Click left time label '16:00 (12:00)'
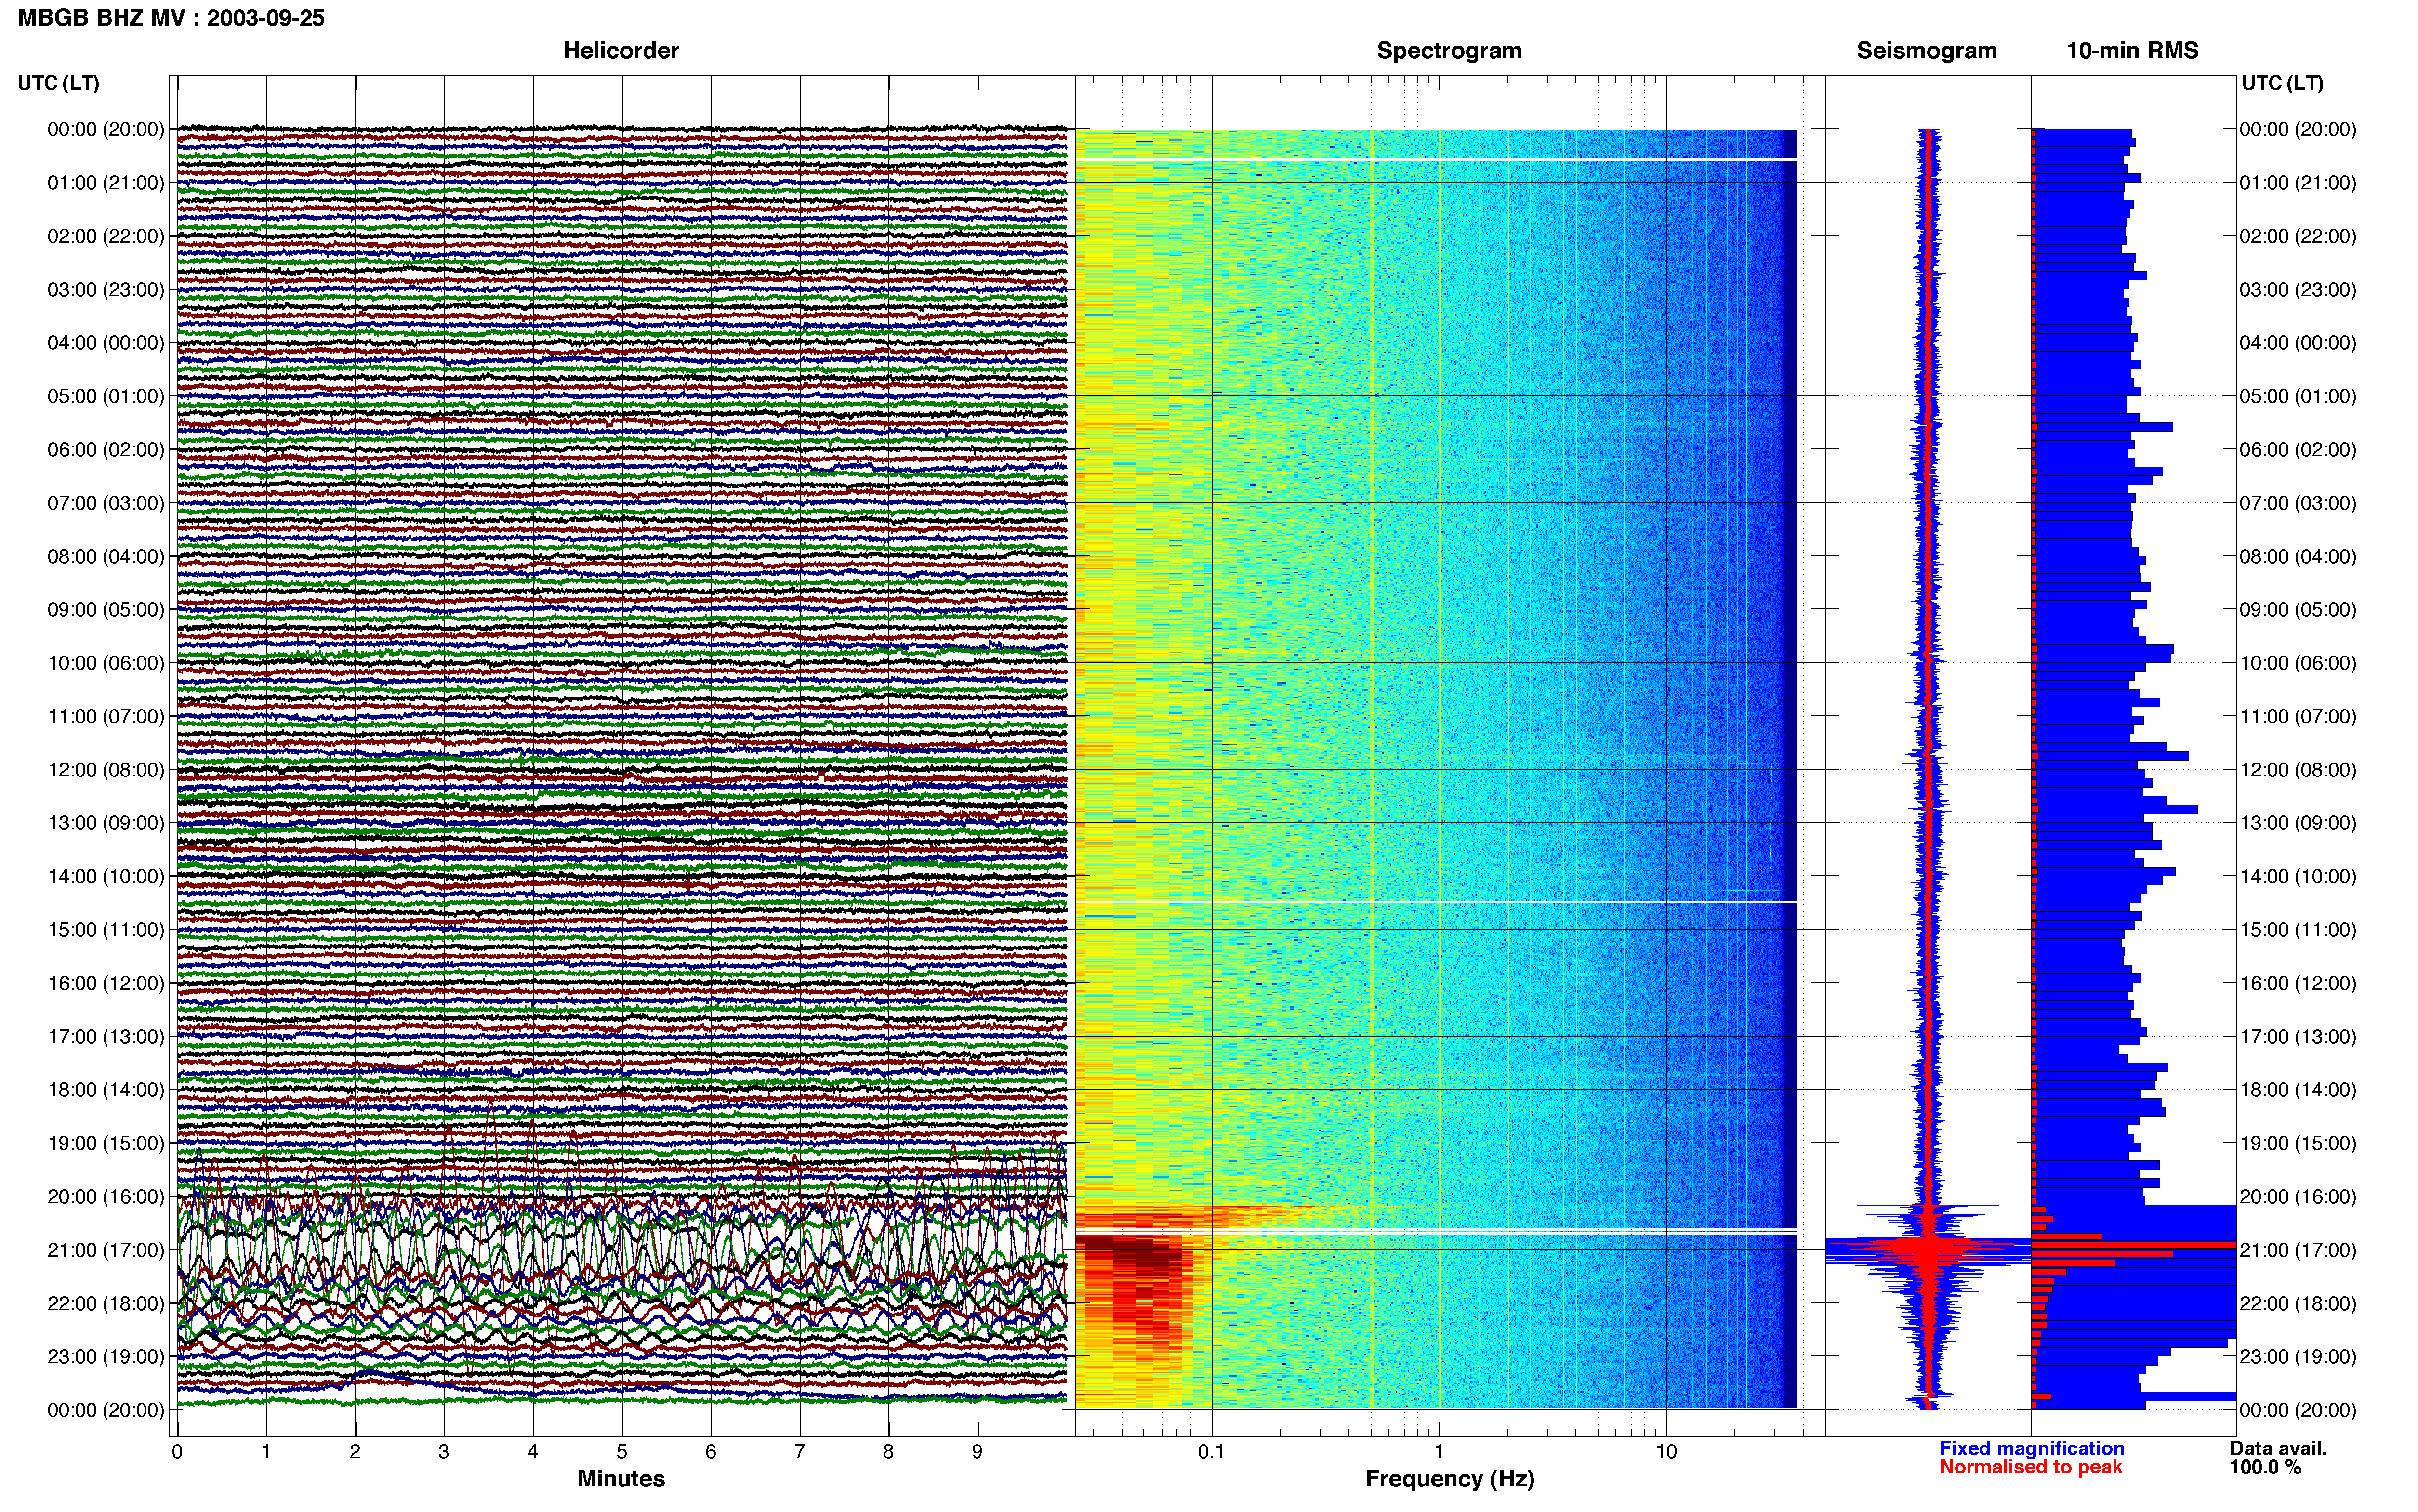Viewport: 2418px width, 1512px height. 106,983
